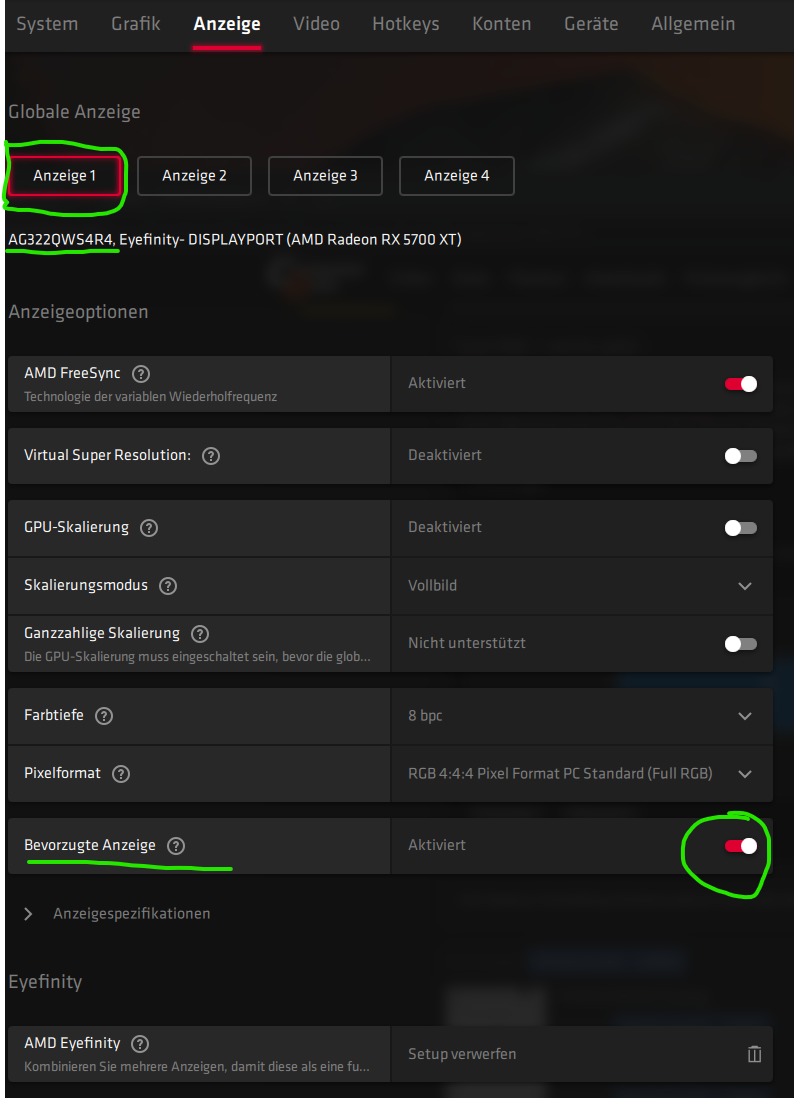The image size is (794, 1098).
Task: Click the AG322QWS4R4 display name text
Action: [61, 239]
